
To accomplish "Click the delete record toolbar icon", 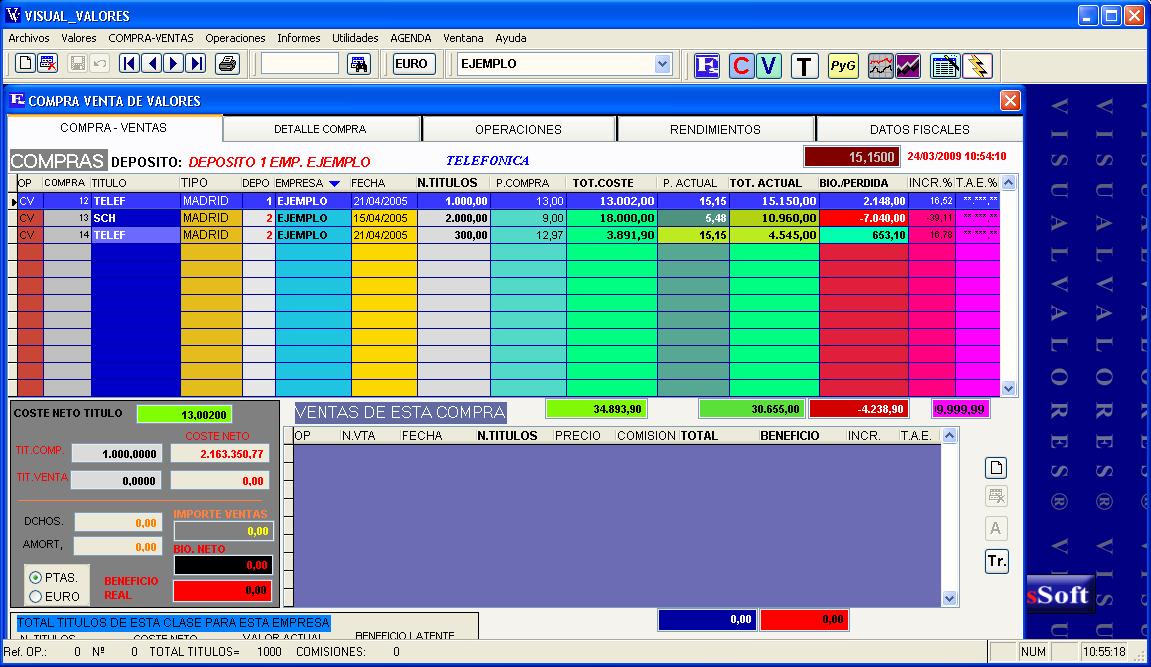I will click(48, 64).
